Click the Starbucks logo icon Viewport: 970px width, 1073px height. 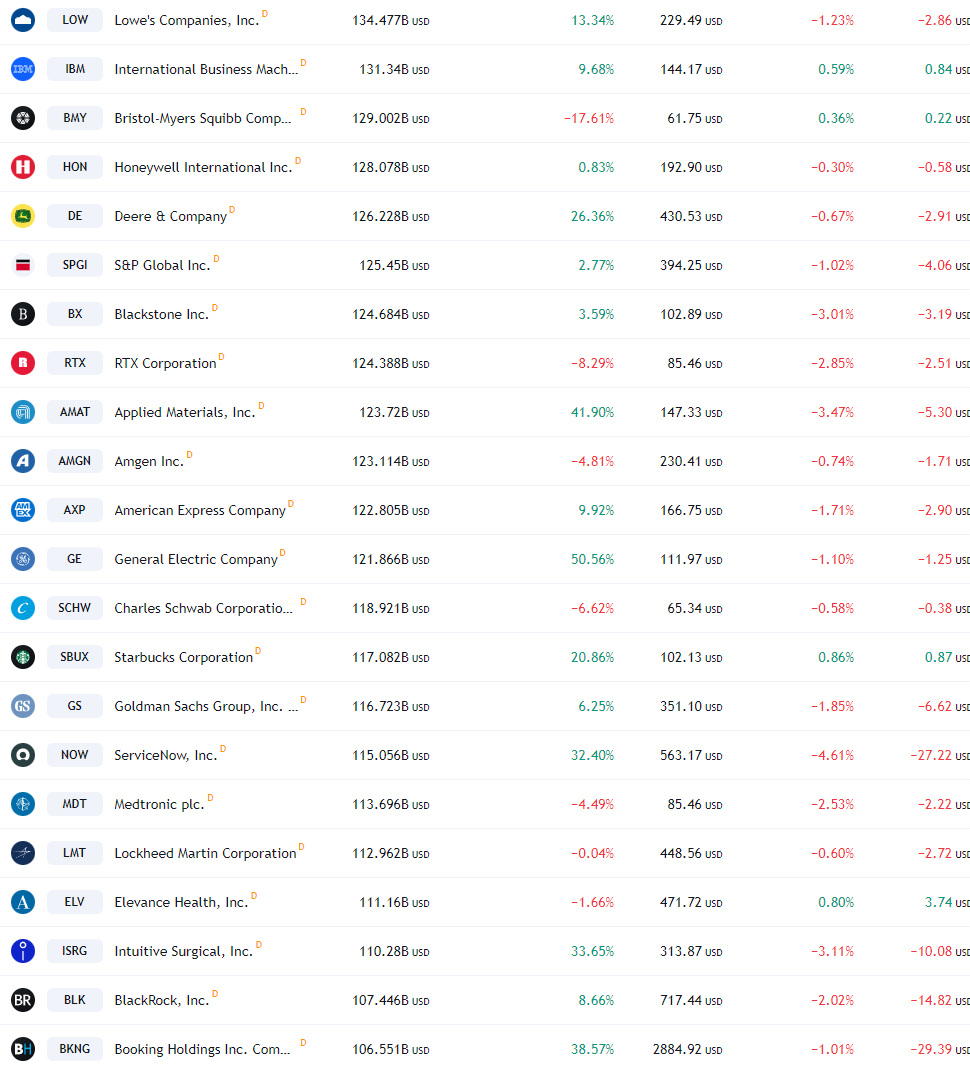(23, 657)
